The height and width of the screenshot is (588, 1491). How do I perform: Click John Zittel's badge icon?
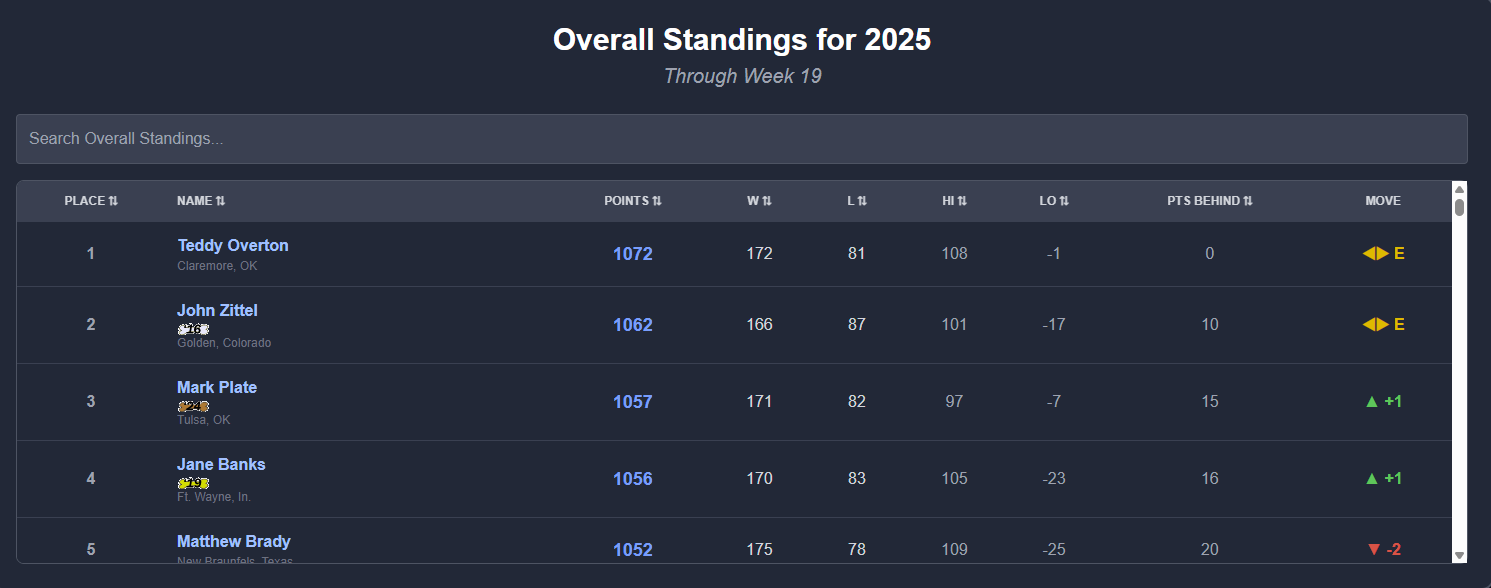[193, 329]
